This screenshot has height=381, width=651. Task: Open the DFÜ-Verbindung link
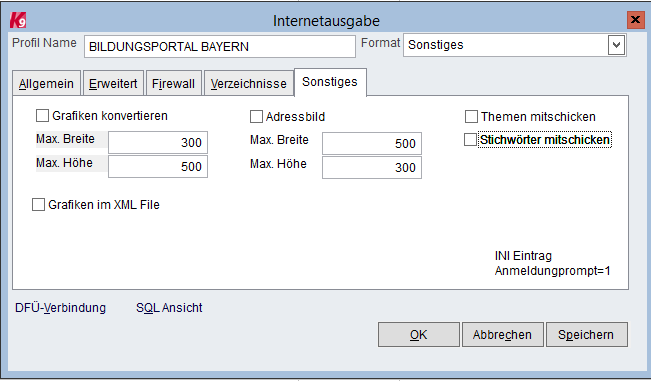[x=61, y=308]
